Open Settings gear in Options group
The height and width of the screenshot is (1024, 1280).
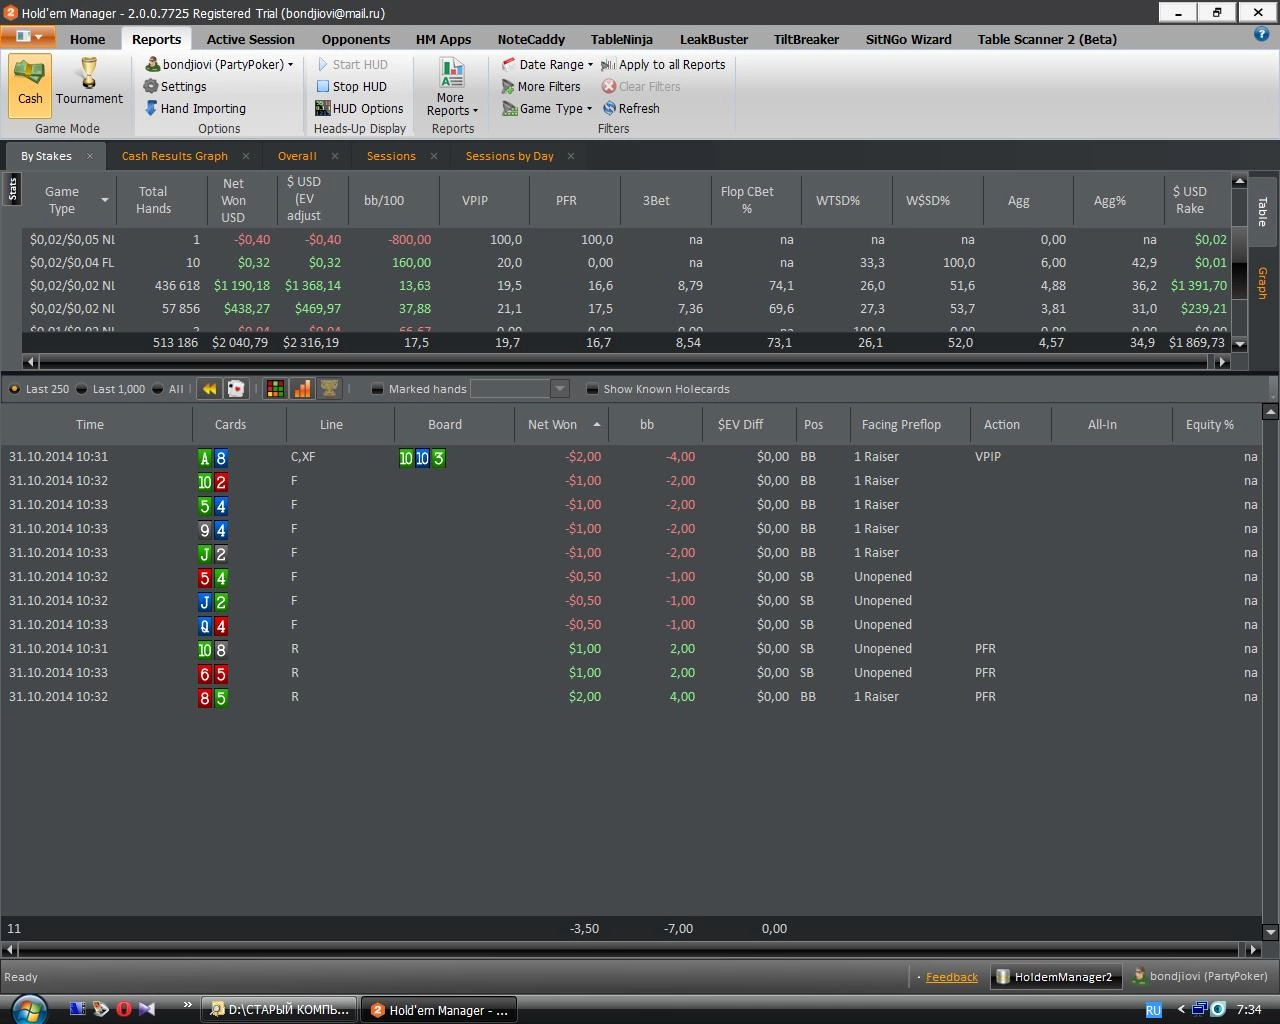coord(176,87)
